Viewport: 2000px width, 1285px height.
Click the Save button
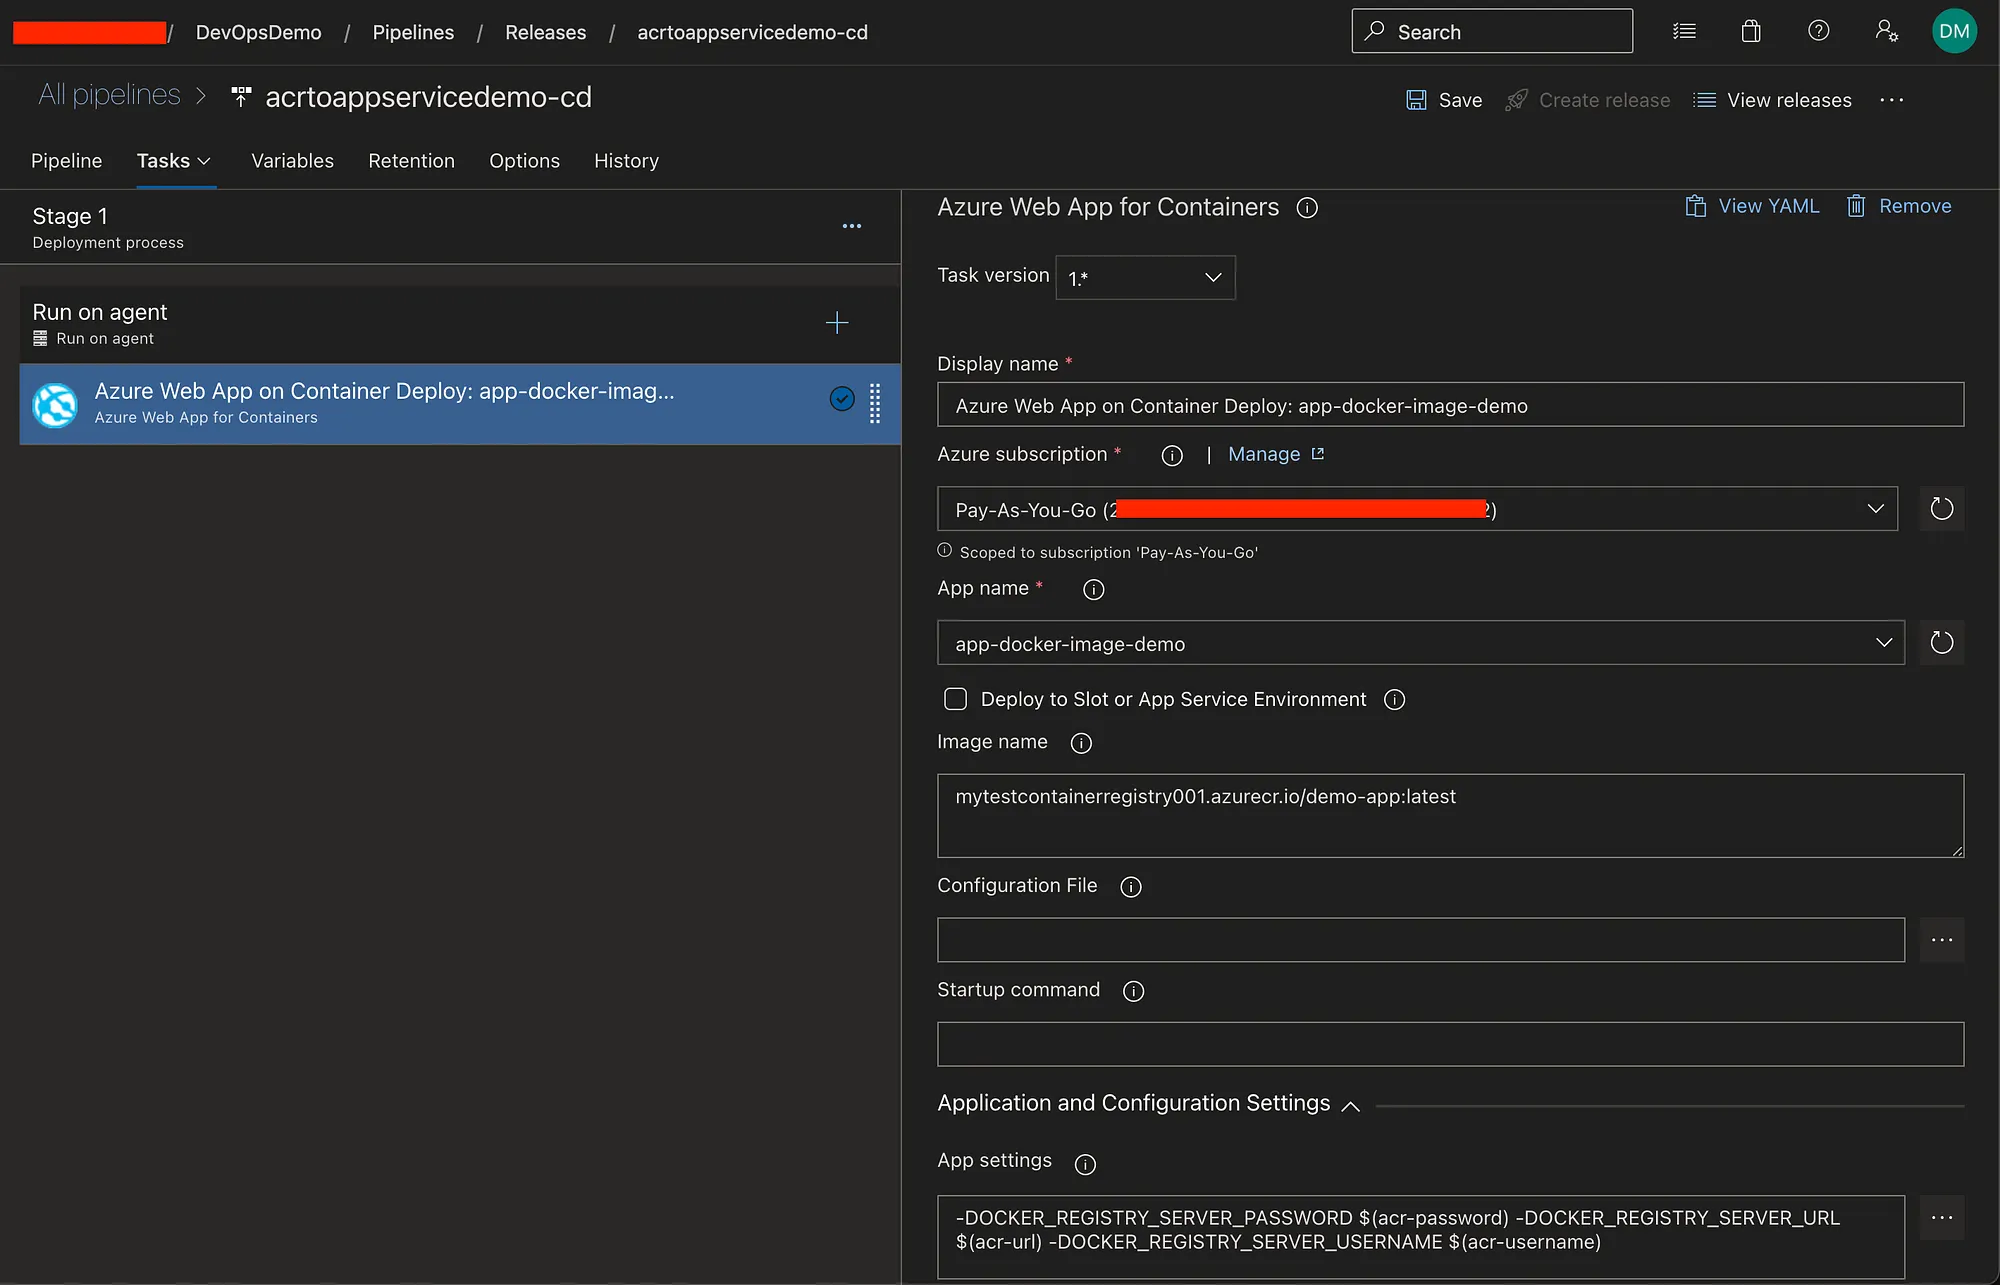tap(1444, 100)
